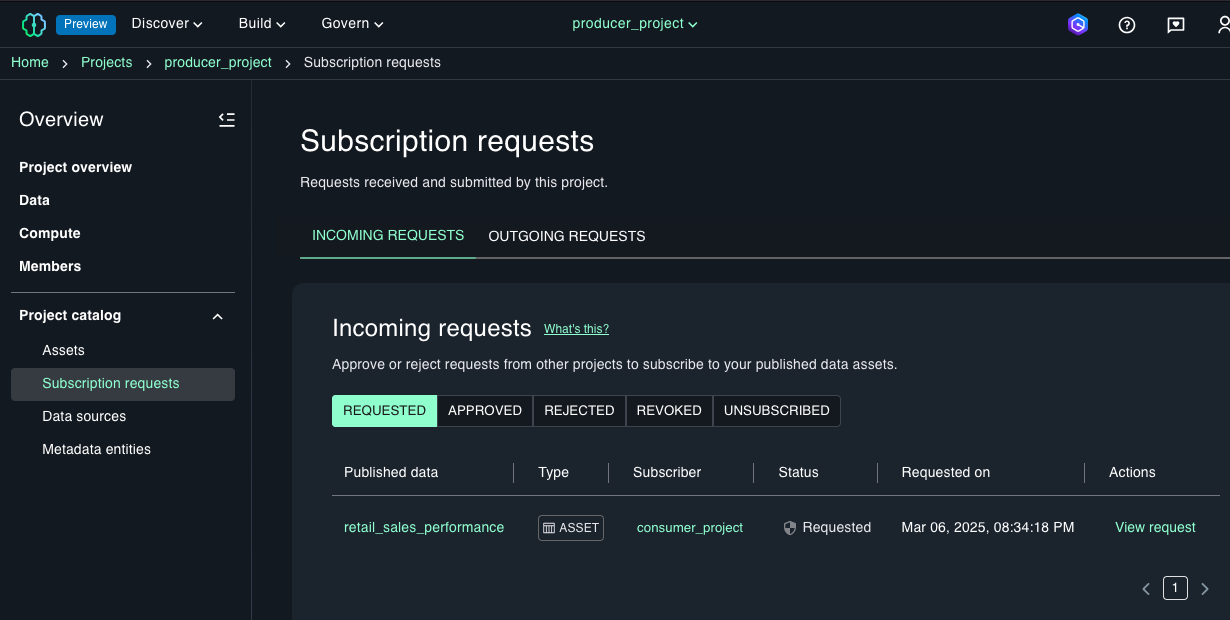Open retail_sales_performance asset link
Screen dimensions: 1230x620
coord(424,528)
